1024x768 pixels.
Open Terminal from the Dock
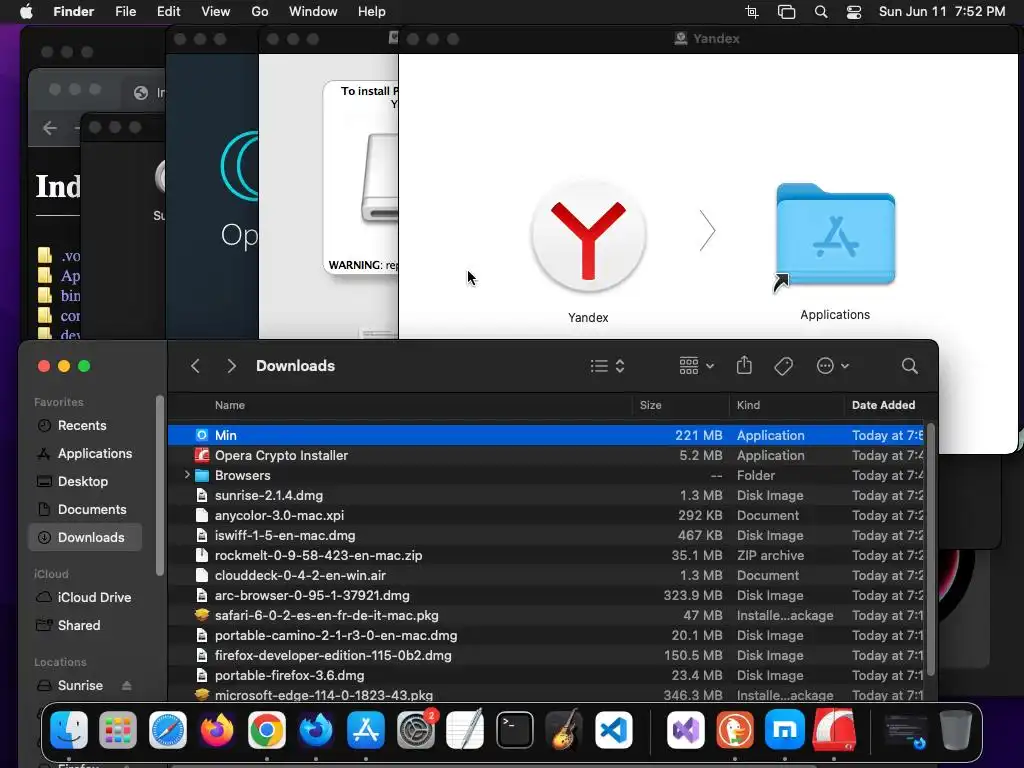pyautogui.click(x=515, y=729)
